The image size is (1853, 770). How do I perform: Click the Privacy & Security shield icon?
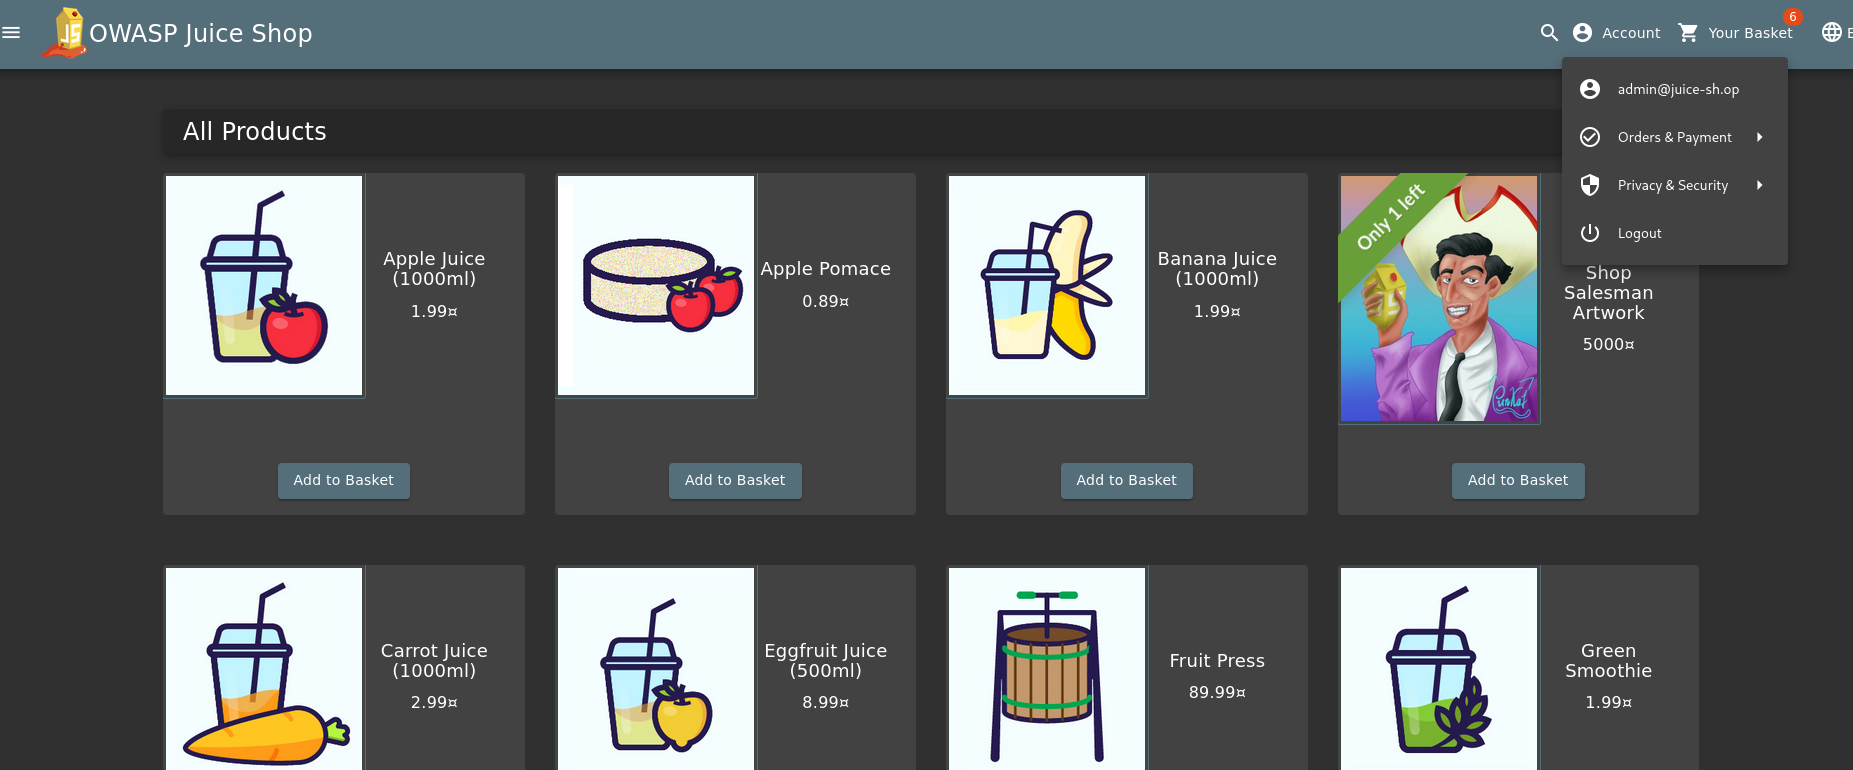point(1590,185)
